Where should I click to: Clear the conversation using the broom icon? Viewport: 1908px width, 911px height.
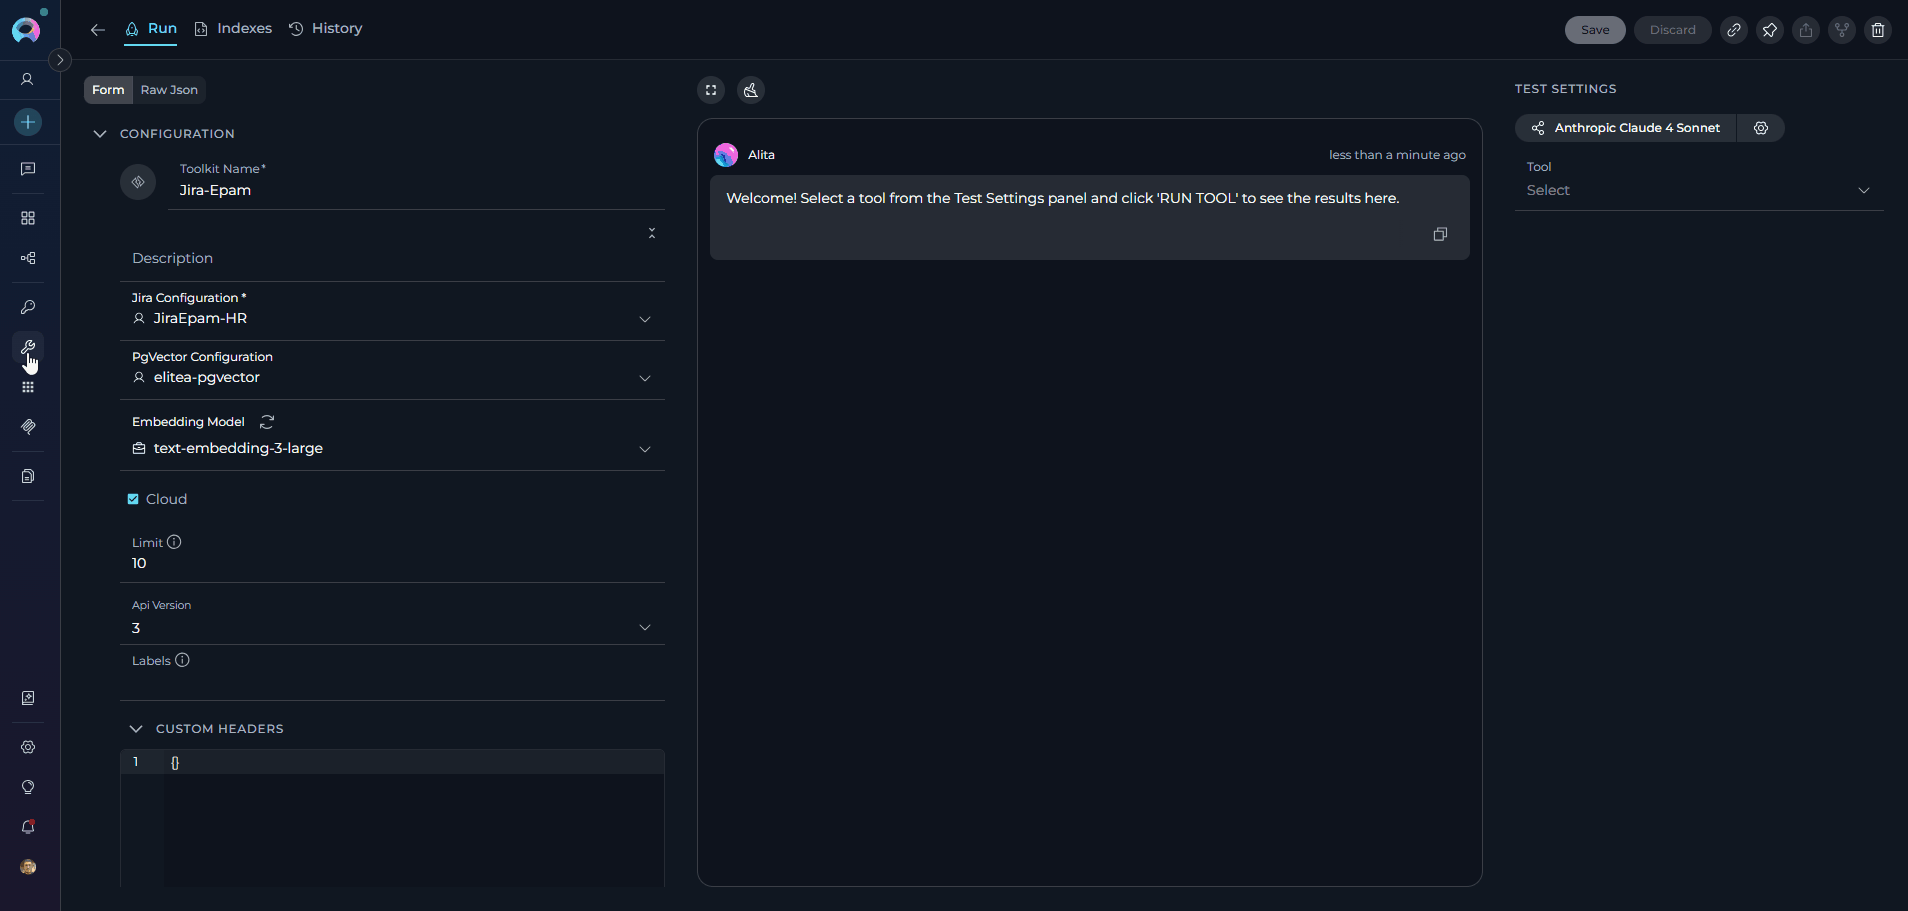749,90
